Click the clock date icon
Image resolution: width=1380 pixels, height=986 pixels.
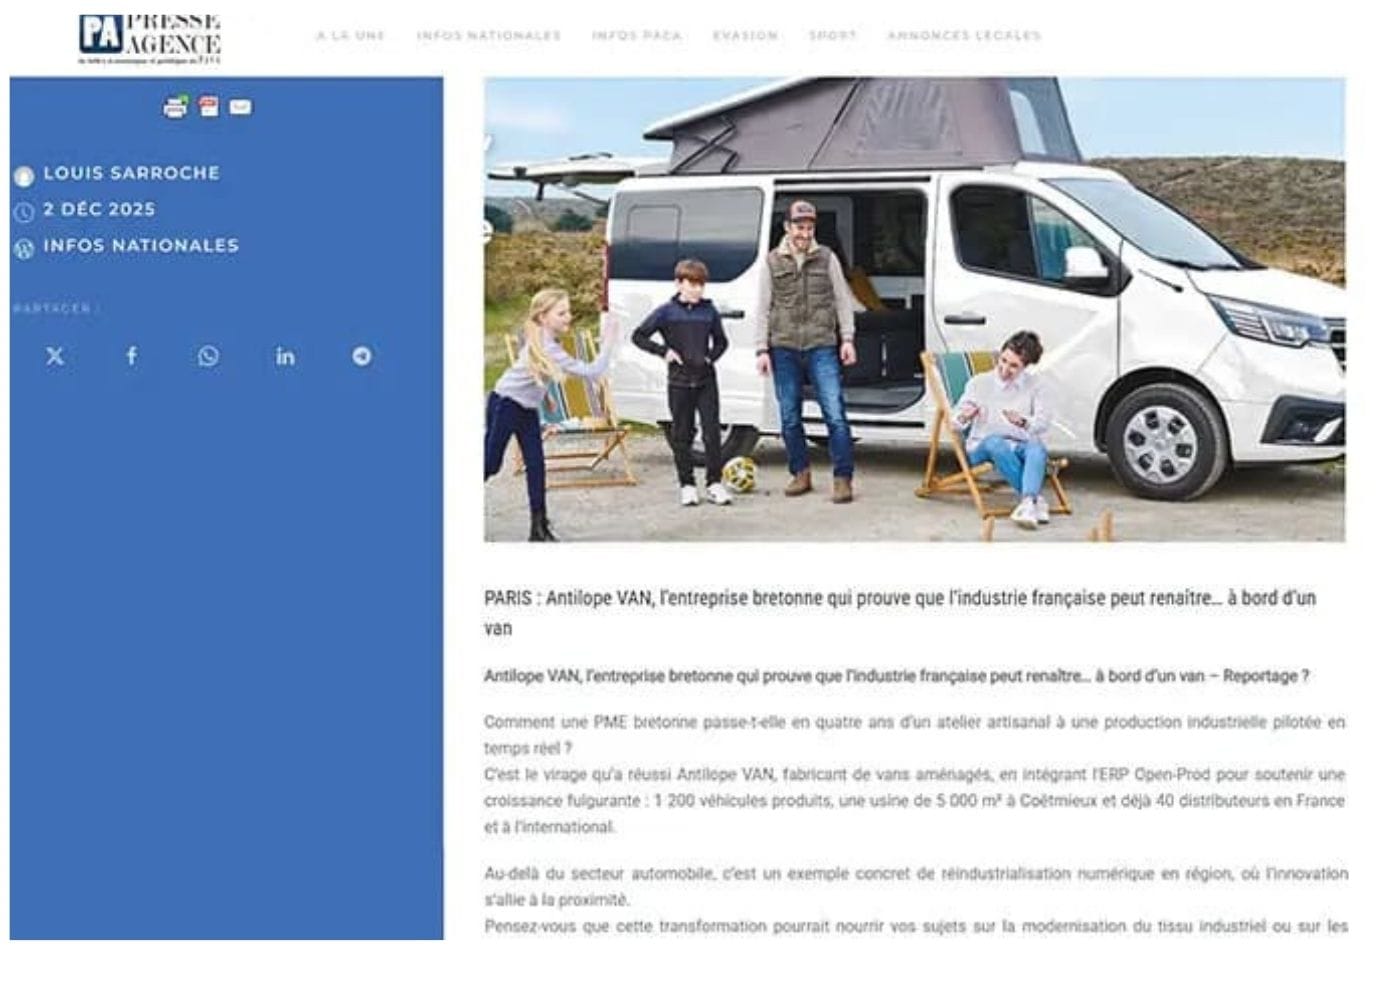point(24,212)
